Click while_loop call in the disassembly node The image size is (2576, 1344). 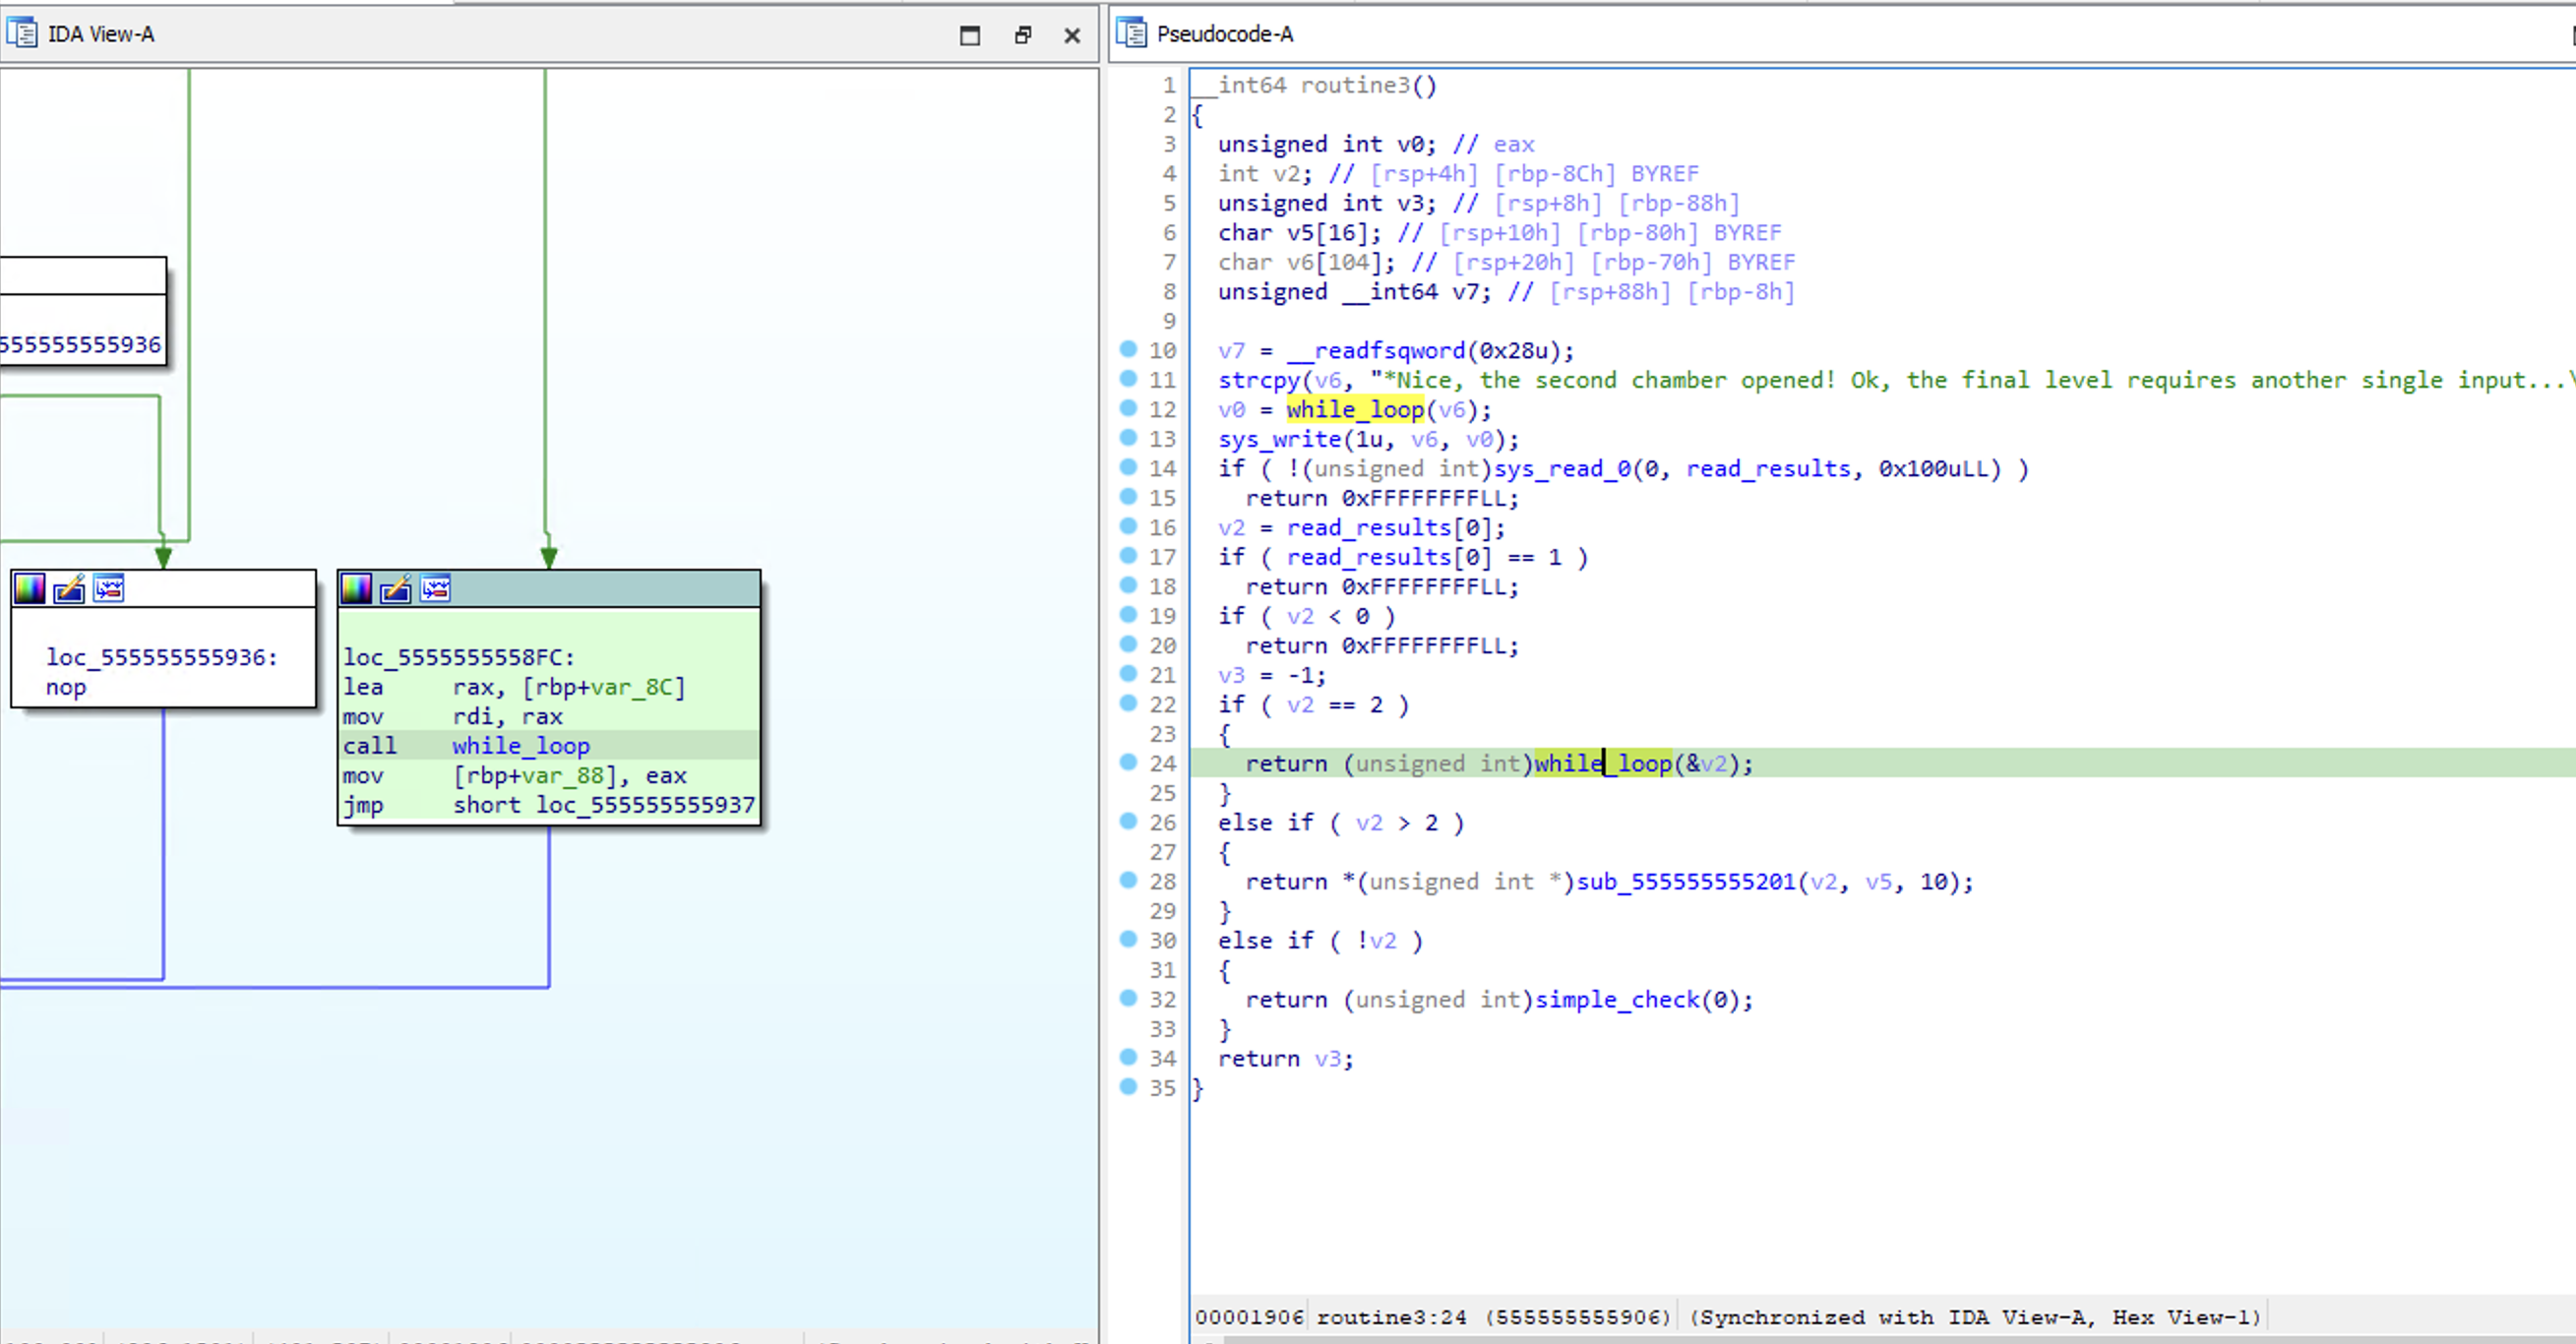[521, 746]
